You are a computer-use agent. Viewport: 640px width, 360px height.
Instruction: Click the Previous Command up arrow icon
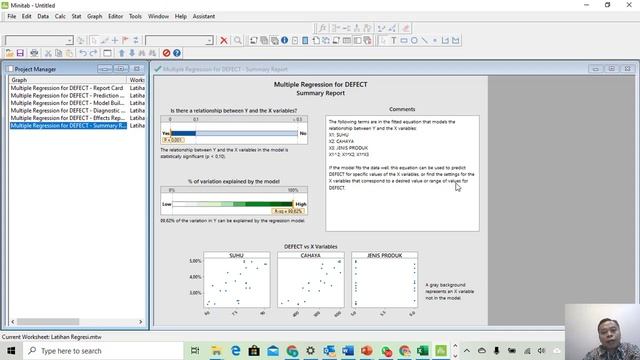(x=122, y=53)
